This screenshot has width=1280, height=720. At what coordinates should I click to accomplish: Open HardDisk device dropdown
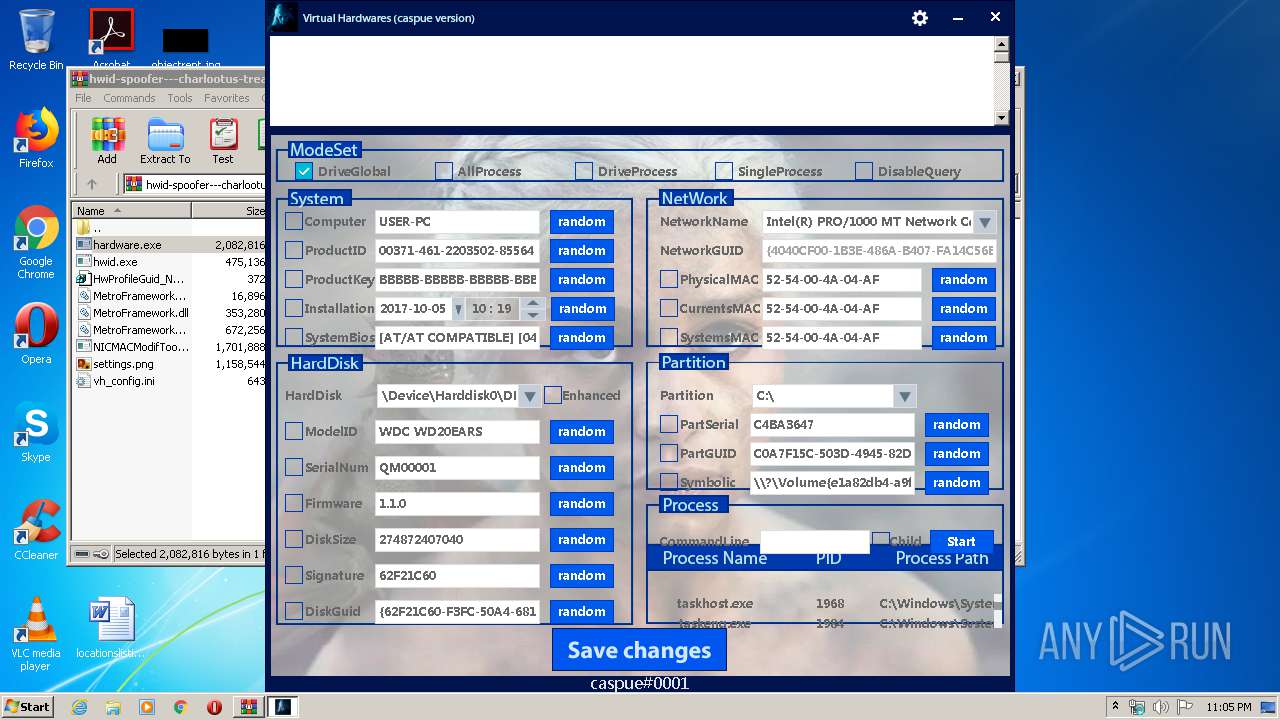(x=530, y=396)
